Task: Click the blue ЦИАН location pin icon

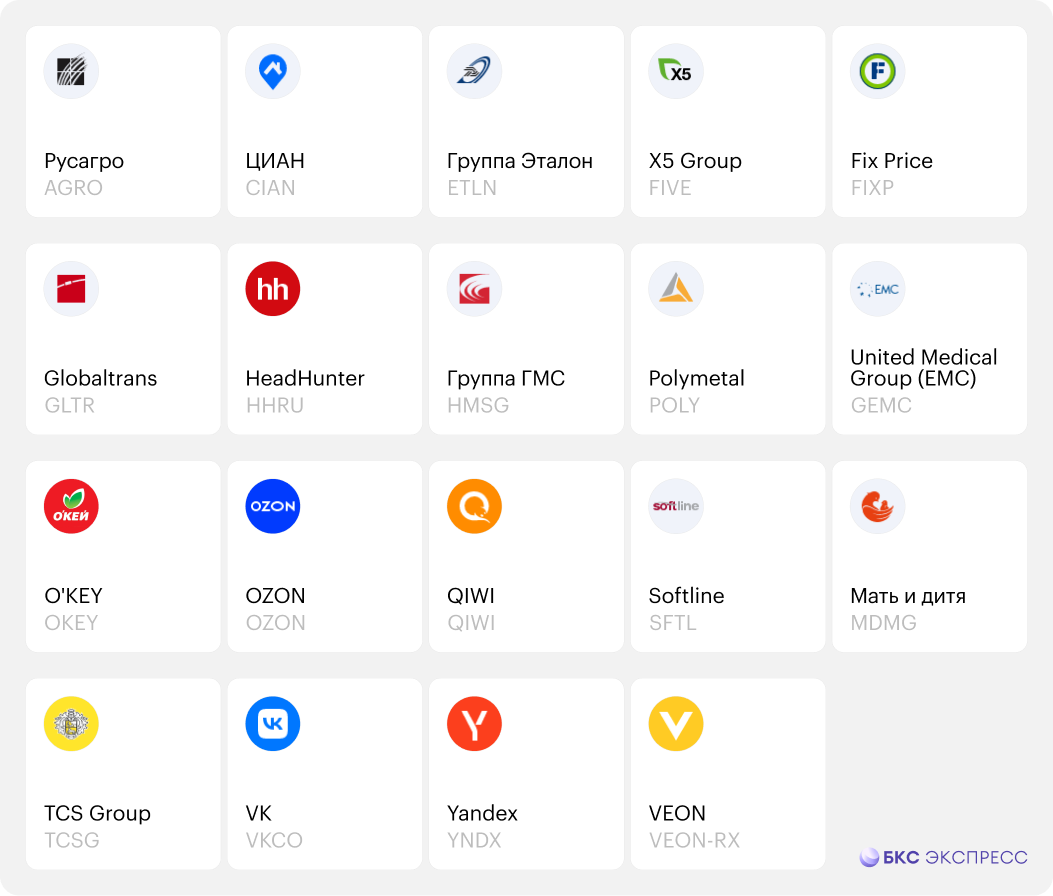Action: click(x=273, y=71)
